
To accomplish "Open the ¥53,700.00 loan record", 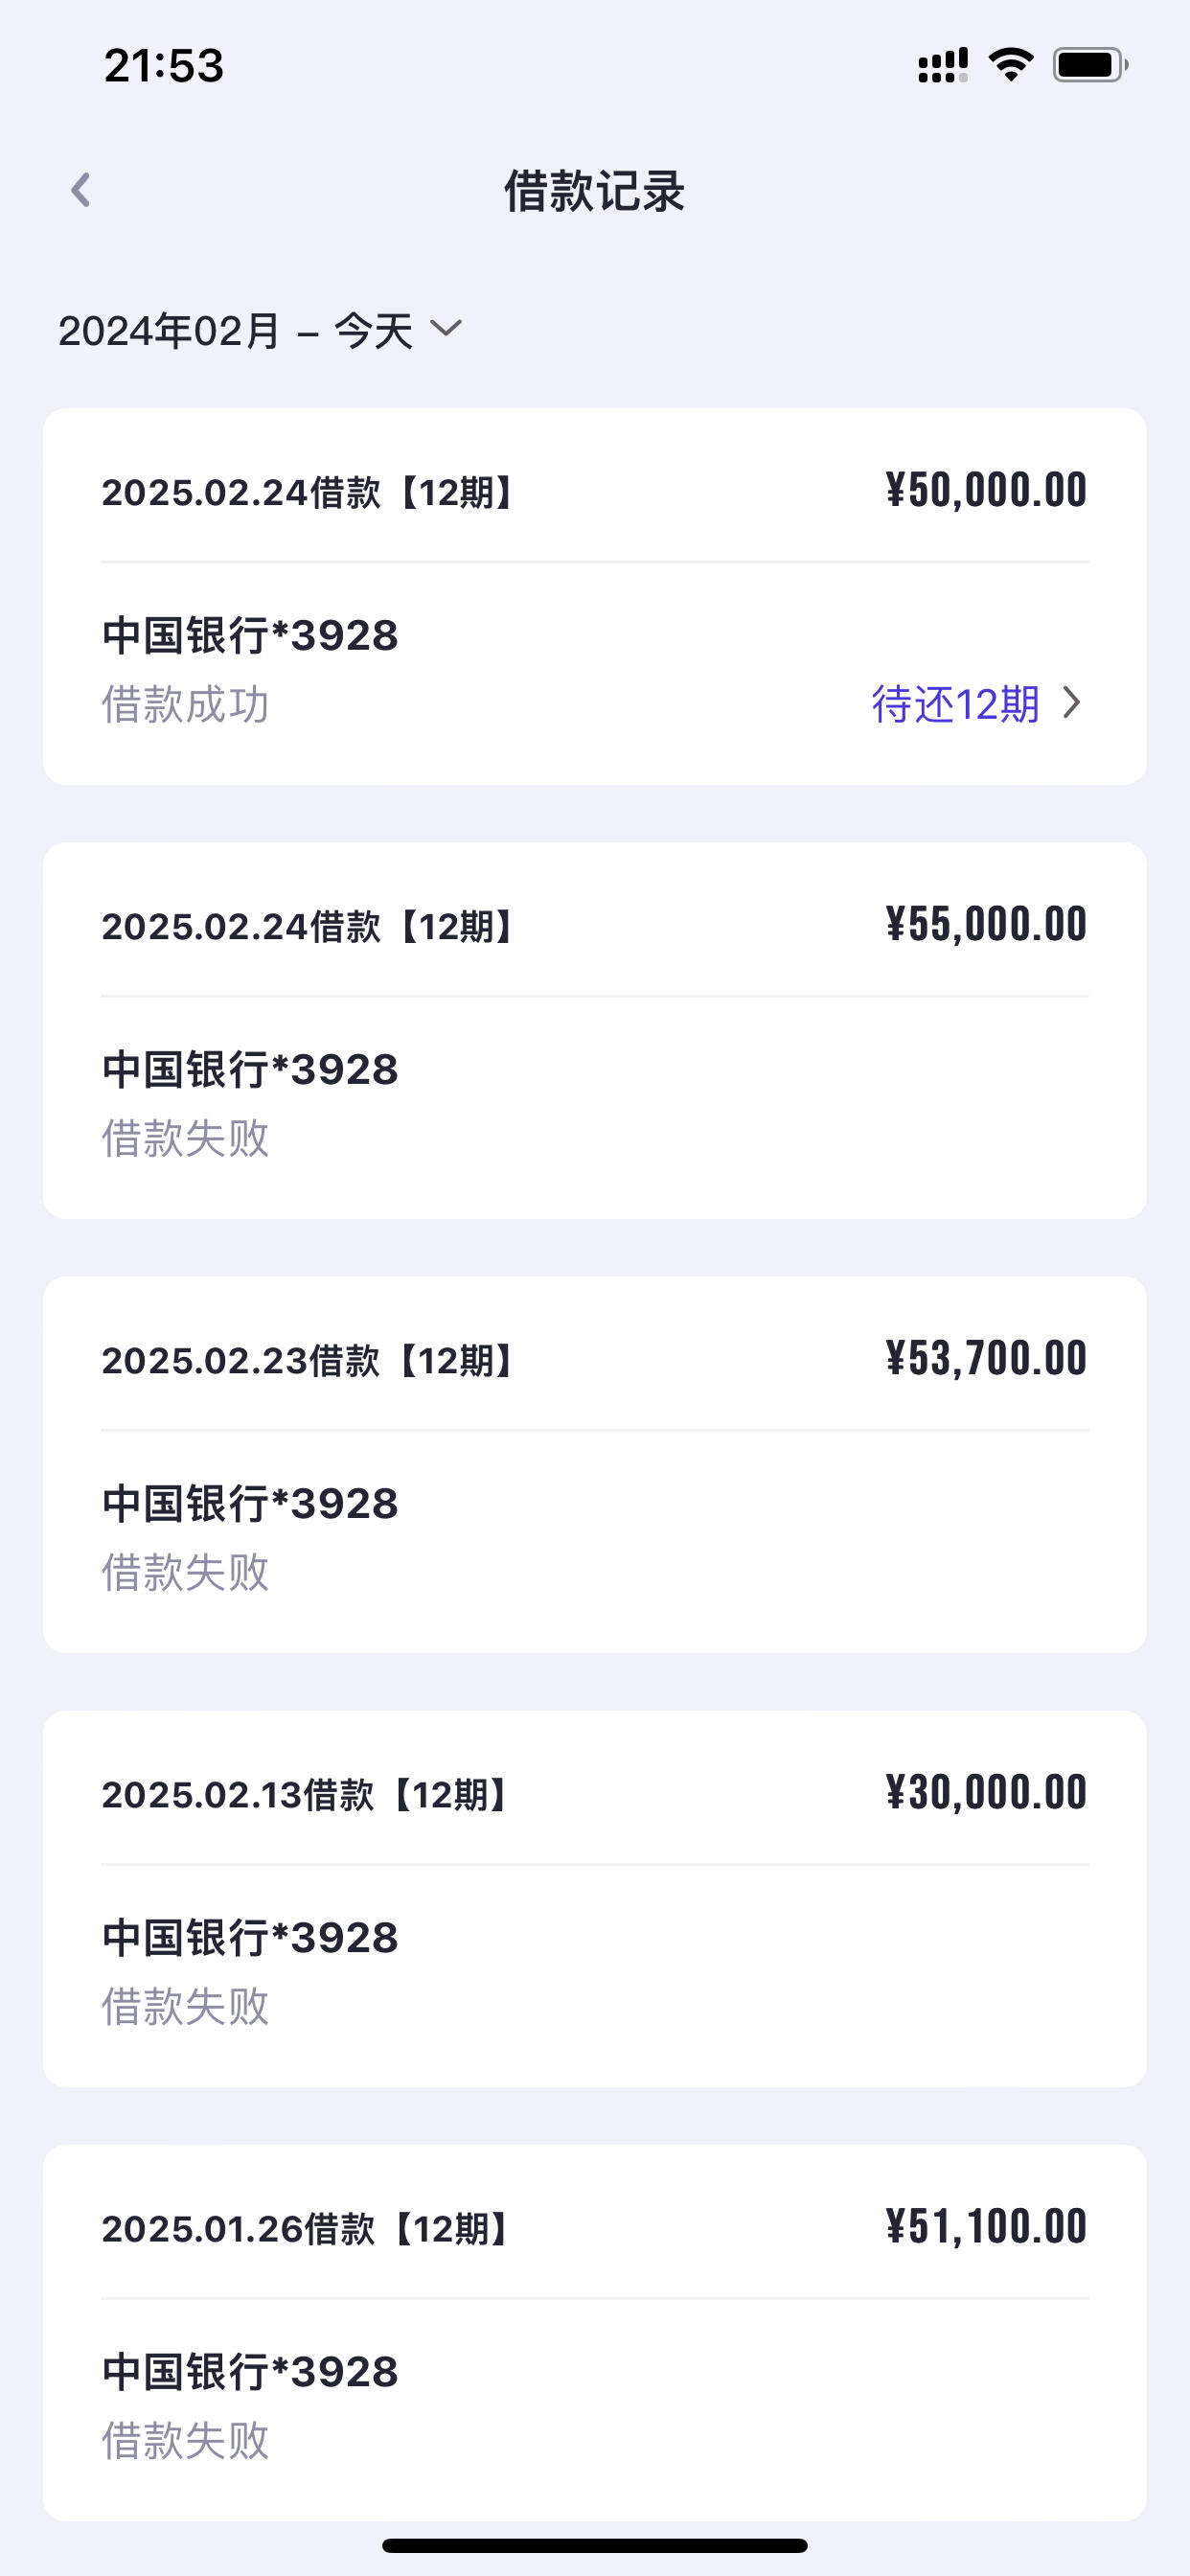I will (x=595, y=1464).
